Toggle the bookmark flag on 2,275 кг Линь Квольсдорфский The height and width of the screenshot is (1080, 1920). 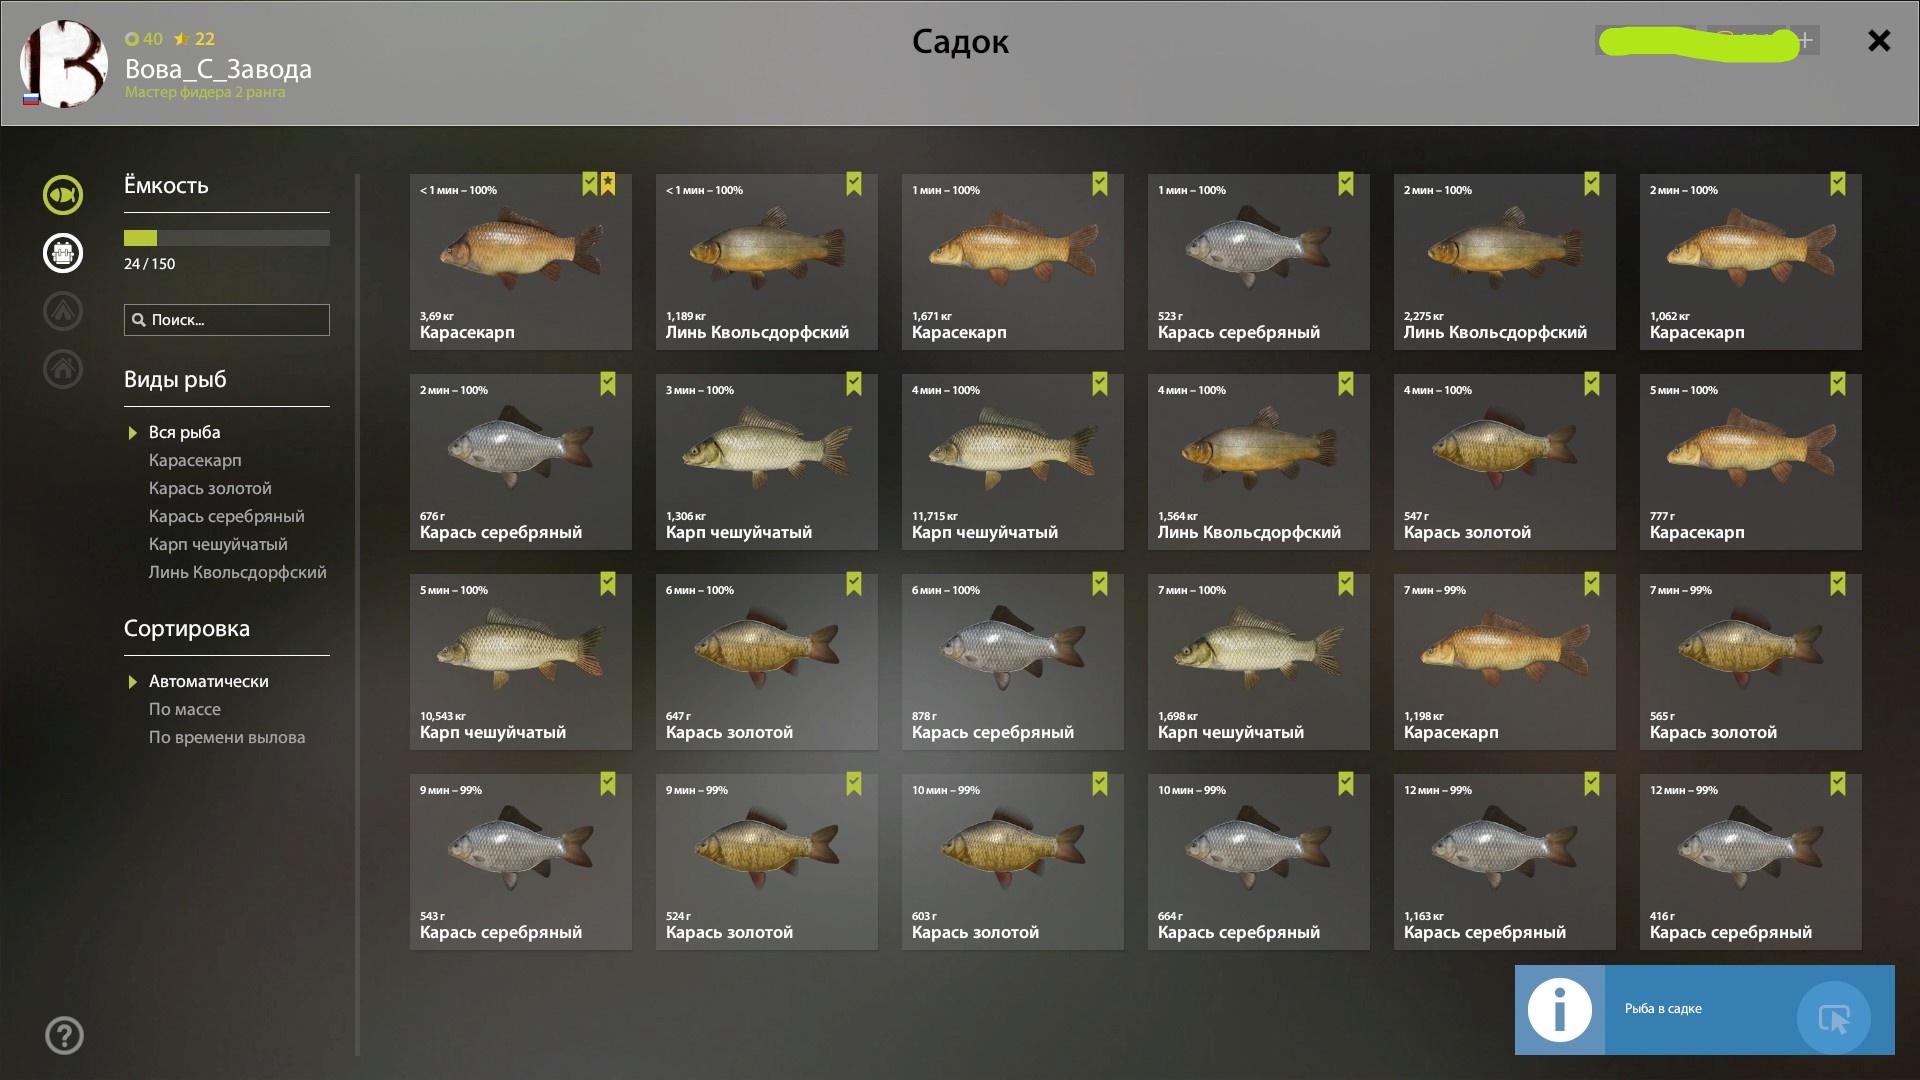click(1592, 184)
